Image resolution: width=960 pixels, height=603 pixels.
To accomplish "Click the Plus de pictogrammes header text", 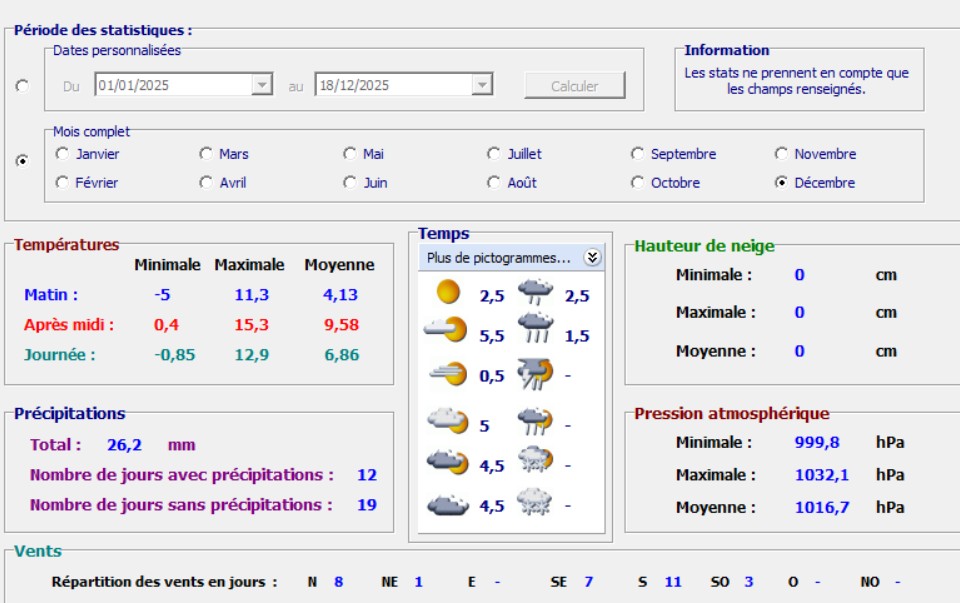I will click(x=498, y=258).
